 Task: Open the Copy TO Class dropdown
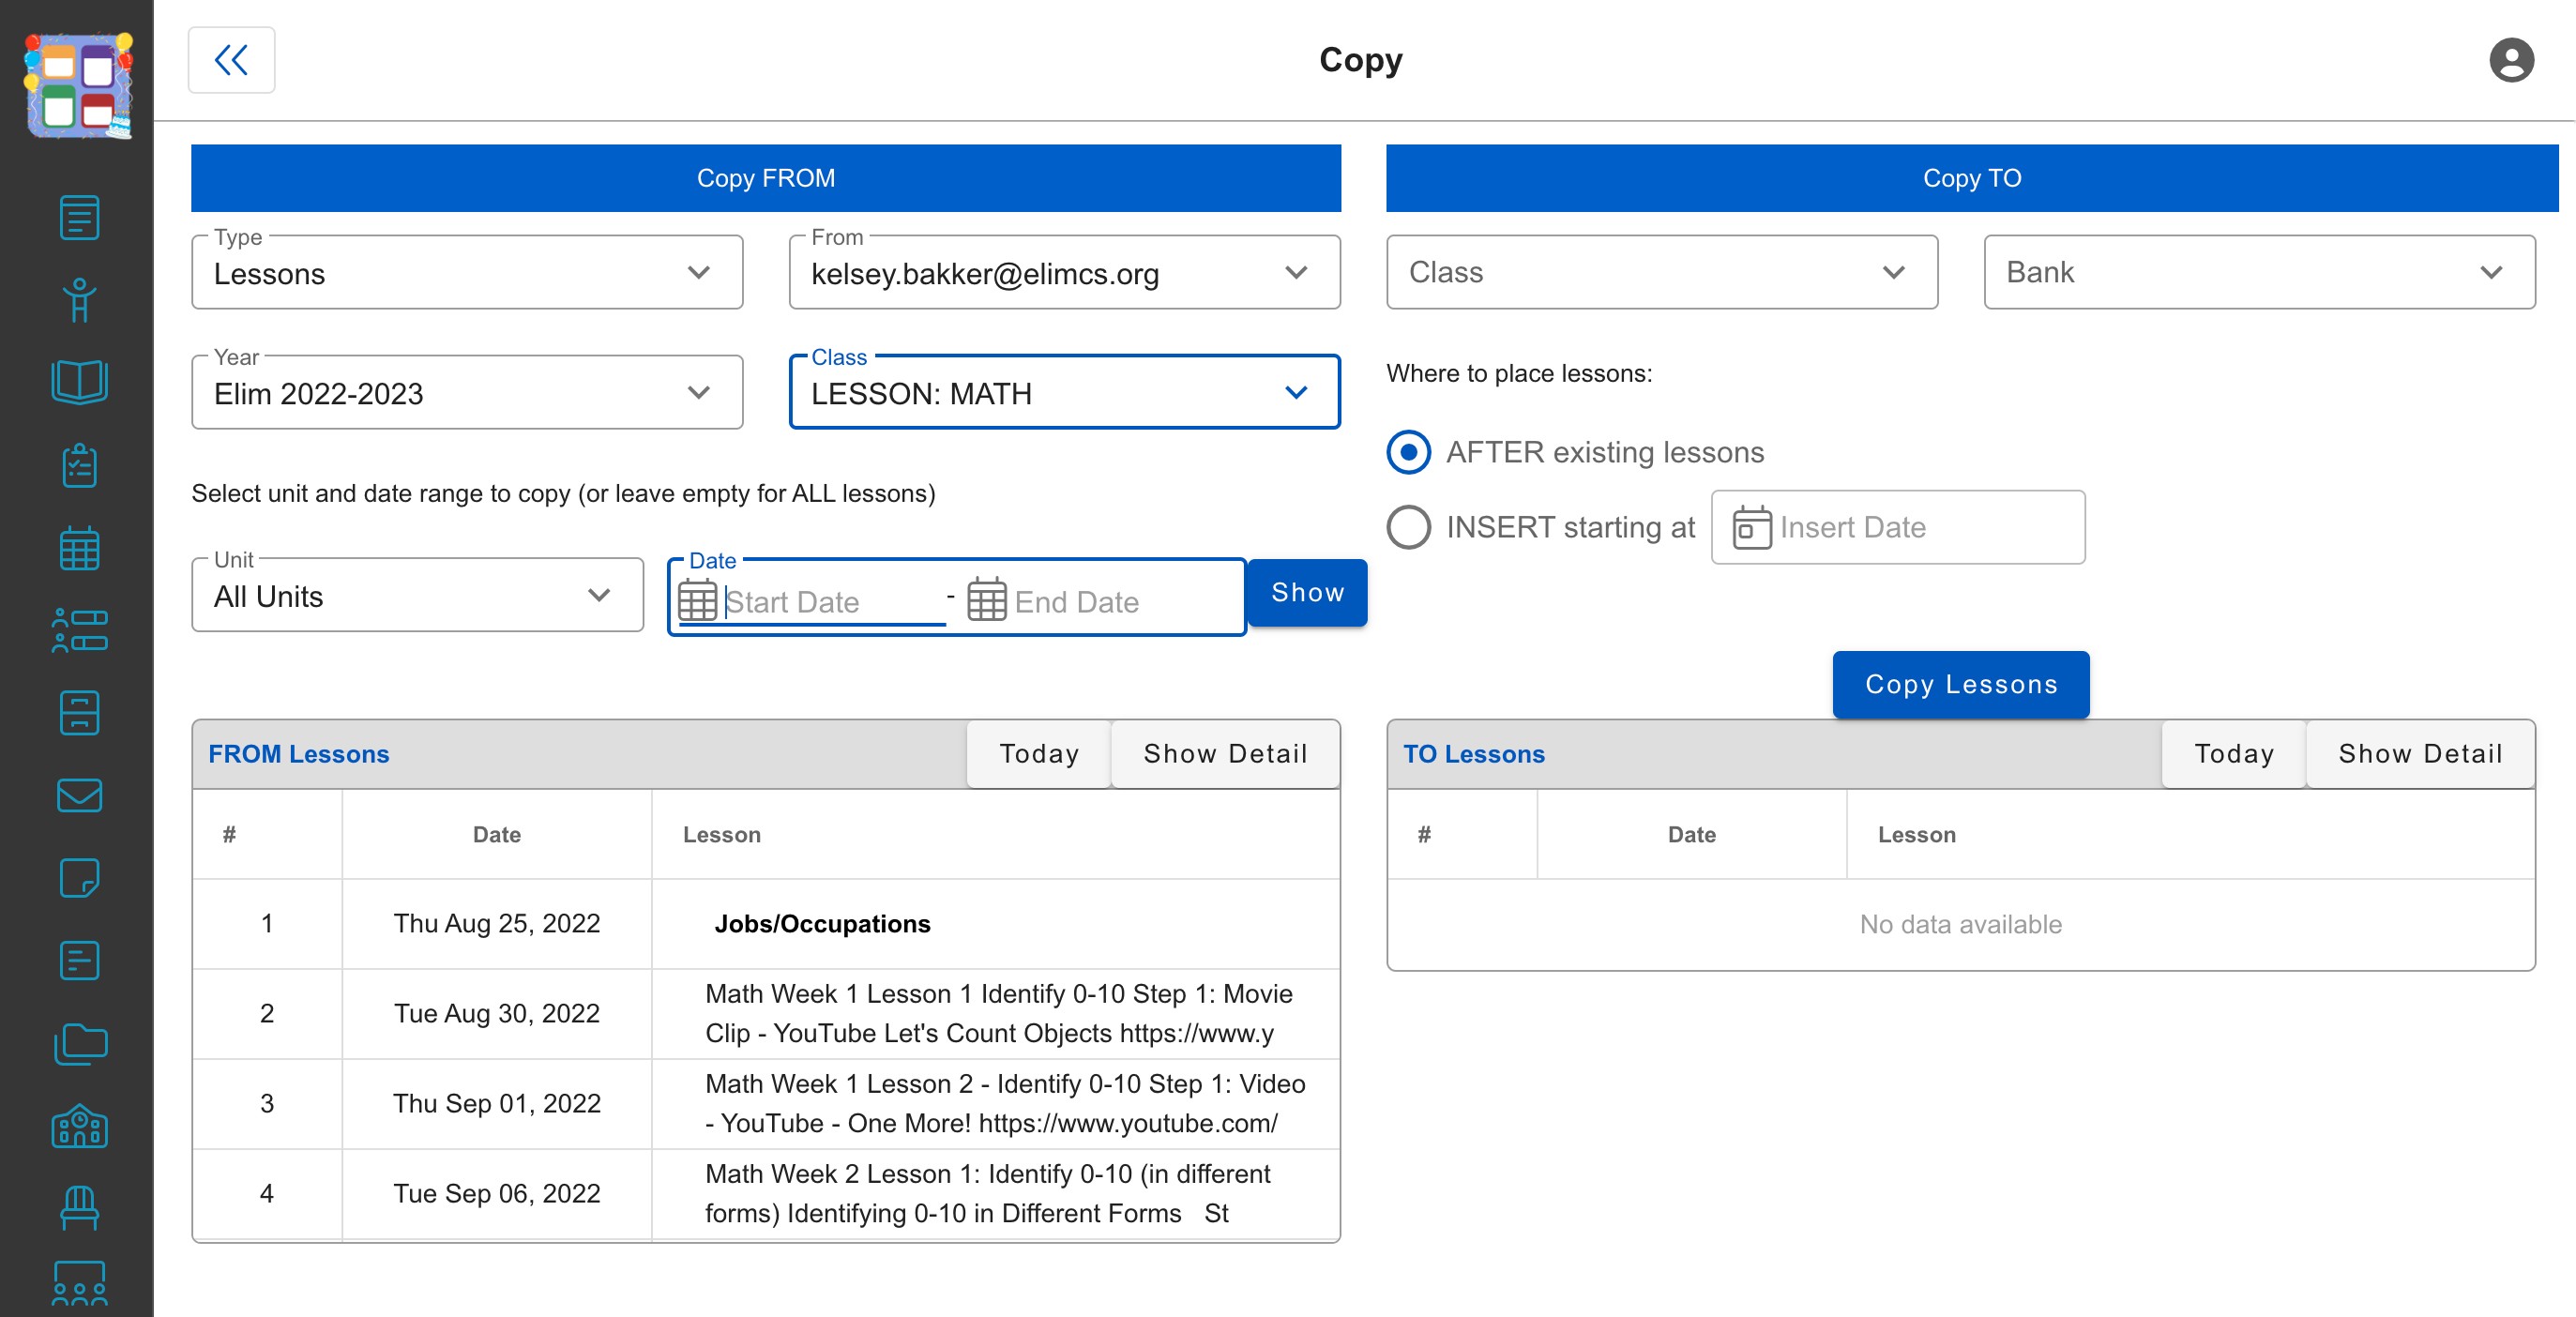[1662, 272]
